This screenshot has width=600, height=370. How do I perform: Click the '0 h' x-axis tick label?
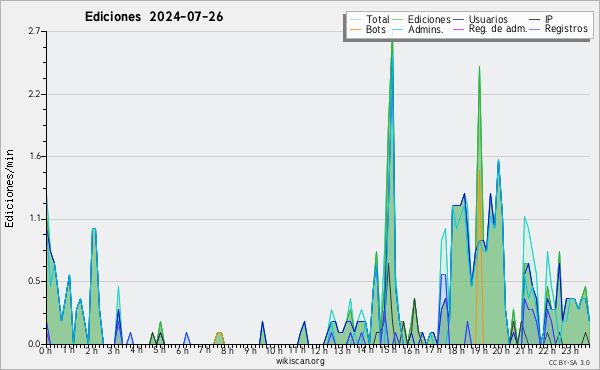(x=45, y=351)
